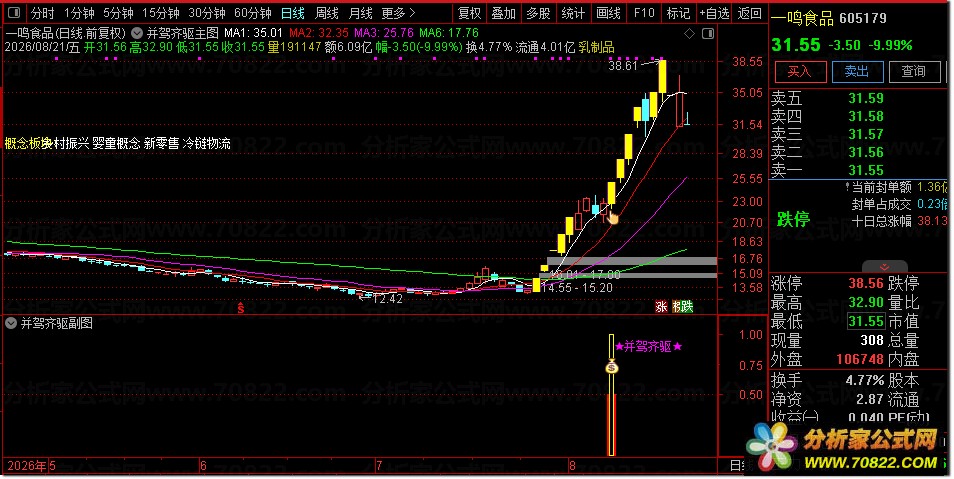The height and width of the screenshot is (479, 954).
Task: Click the 卖一 price 31.55
Action: [866, 170]
